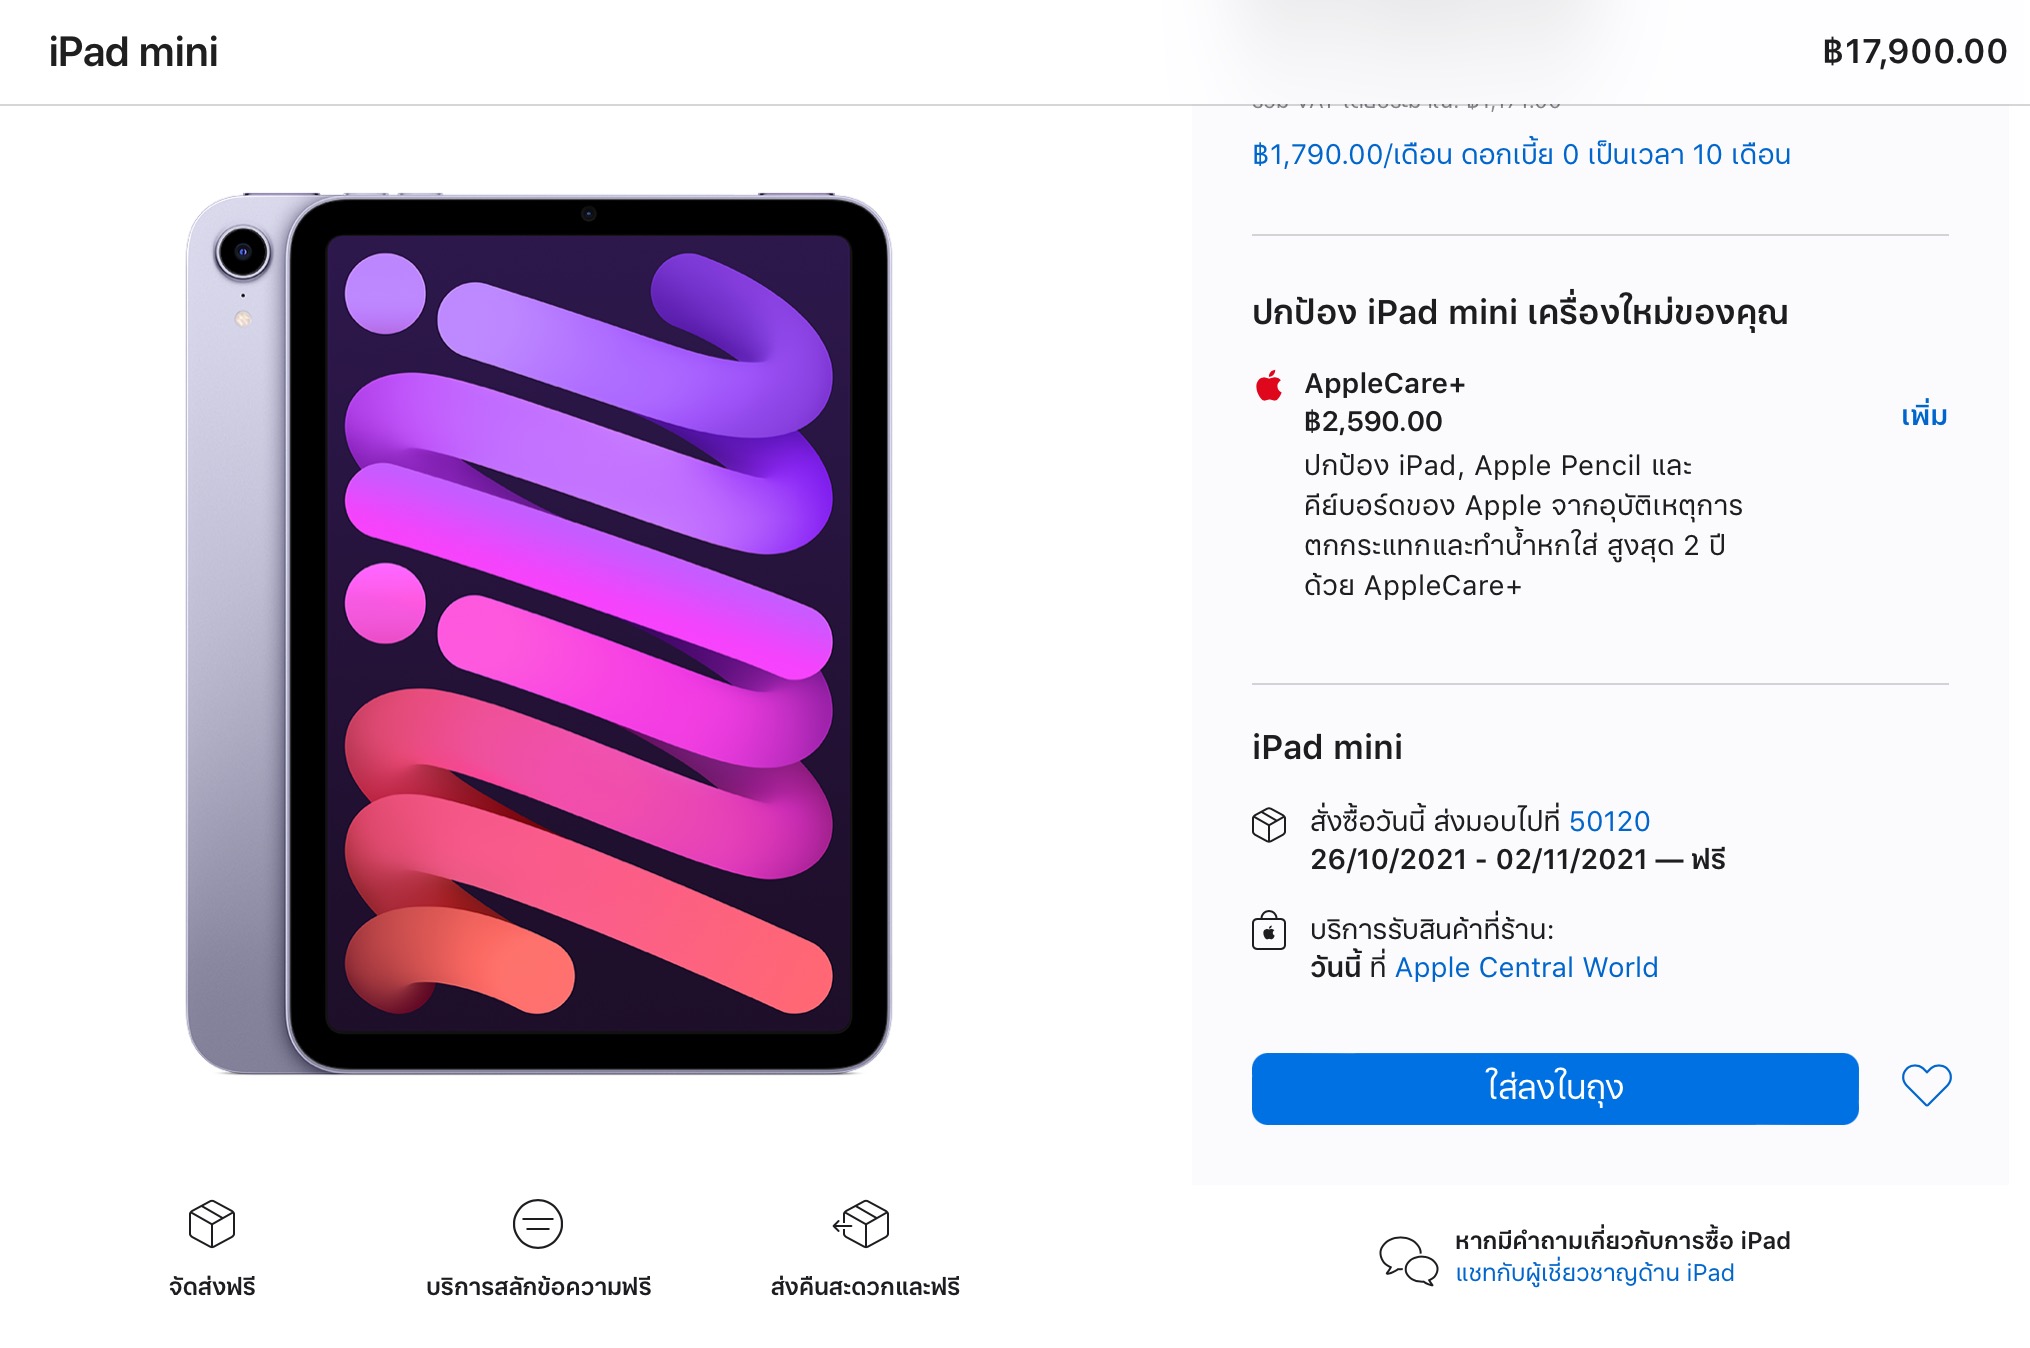Click the จัดส่งฟรี text label
This screenshot has width=2030, height=1348.
click(x=212, y=1287)
